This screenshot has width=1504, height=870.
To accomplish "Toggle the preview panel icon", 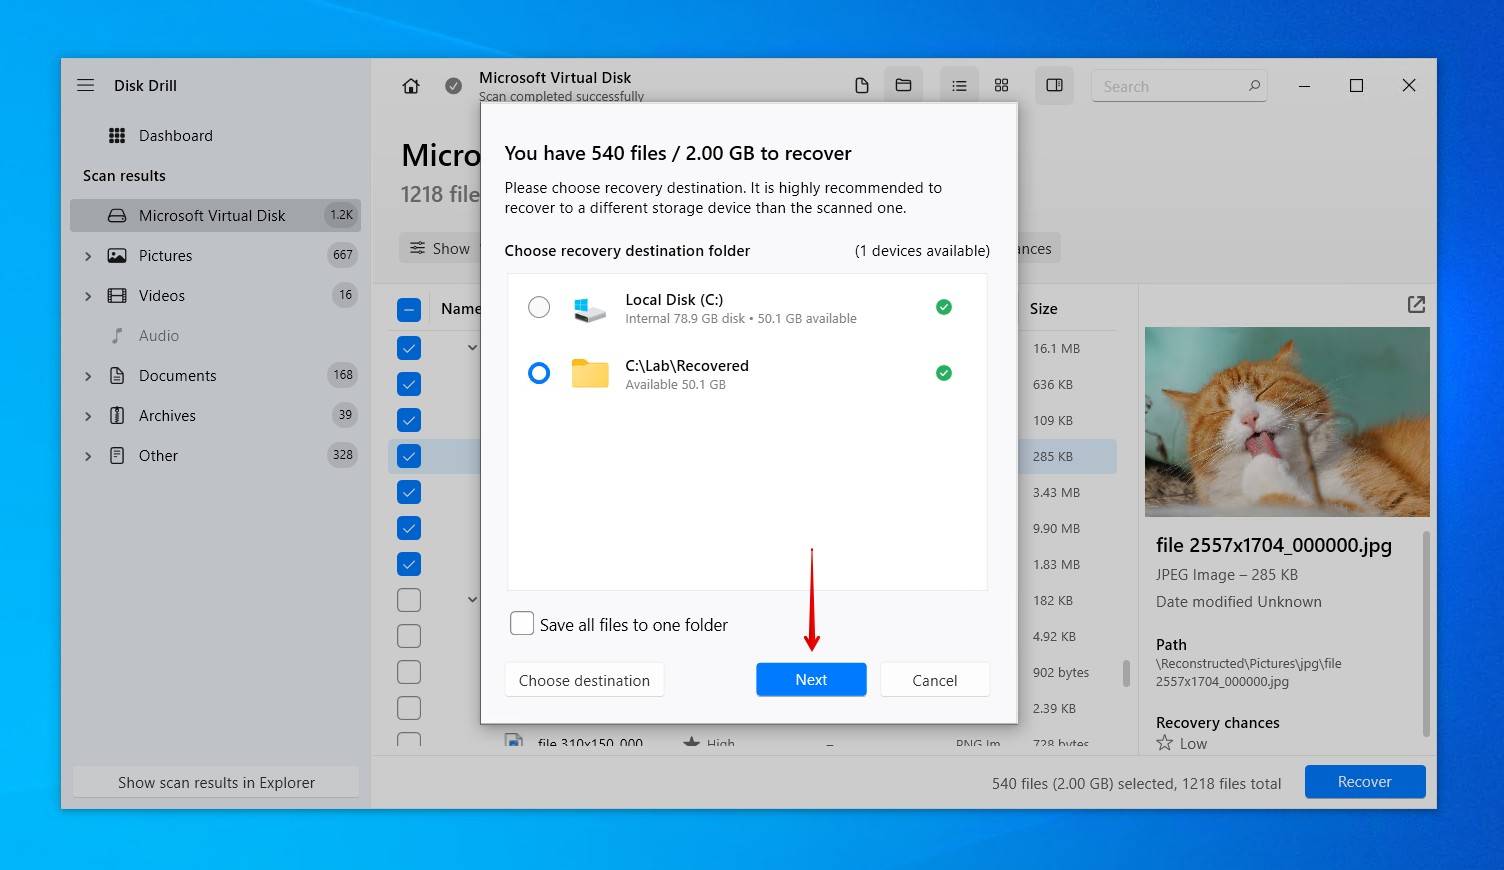I will pyautogui.click(x=1054, y=86).
